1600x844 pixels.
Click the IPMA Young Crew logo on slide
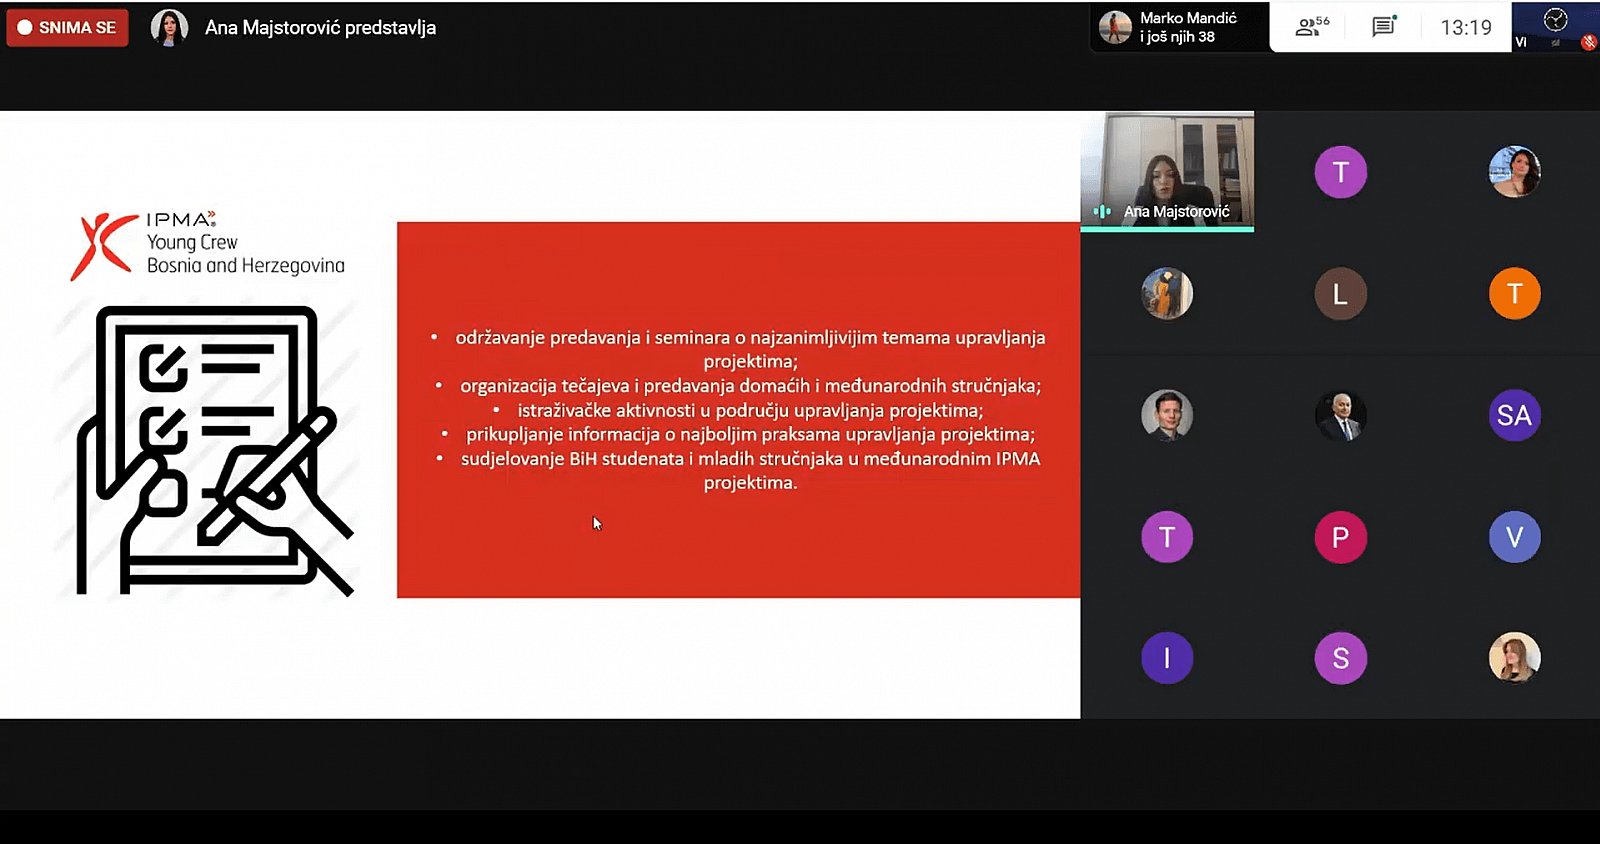pyautogui.click(x=207, y=244)
